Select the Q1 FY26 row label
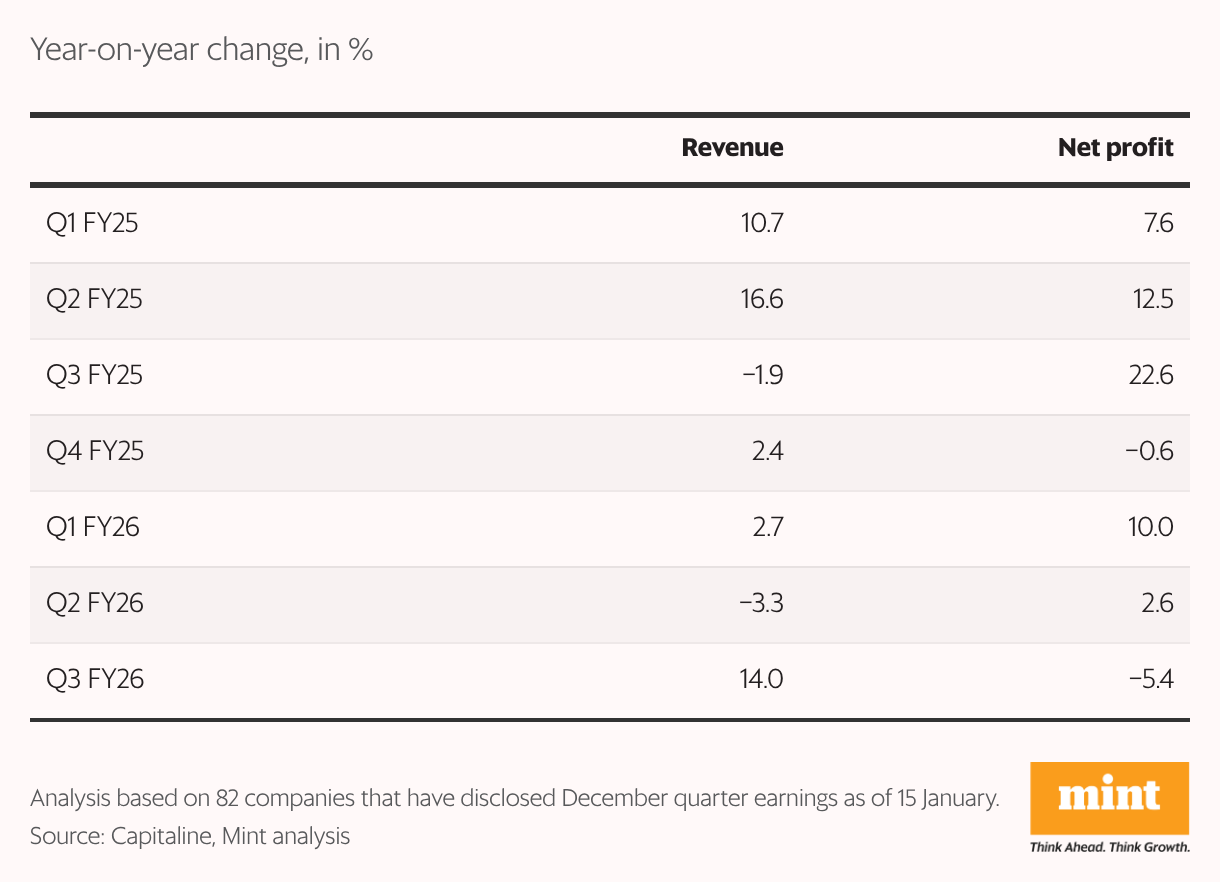The width and height of the screenshot is (1220, 882). click(93, 527)
